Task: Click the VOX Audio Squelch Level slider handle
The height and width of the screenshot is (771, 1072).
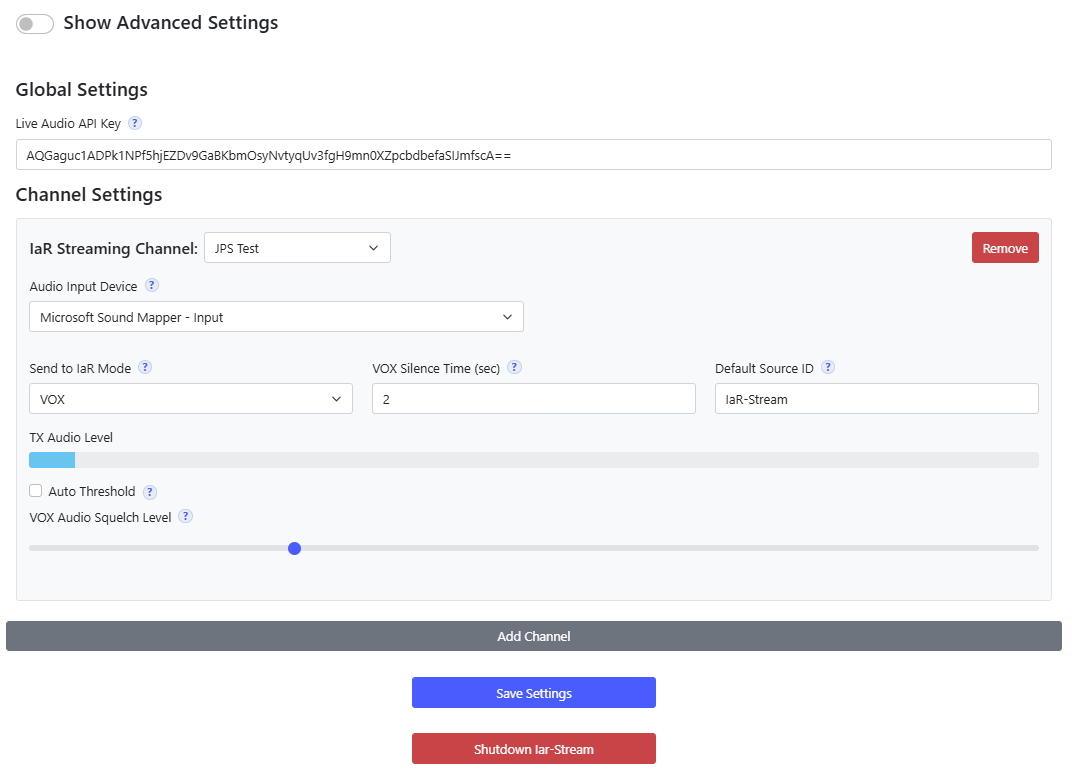Action: point(294,548)
